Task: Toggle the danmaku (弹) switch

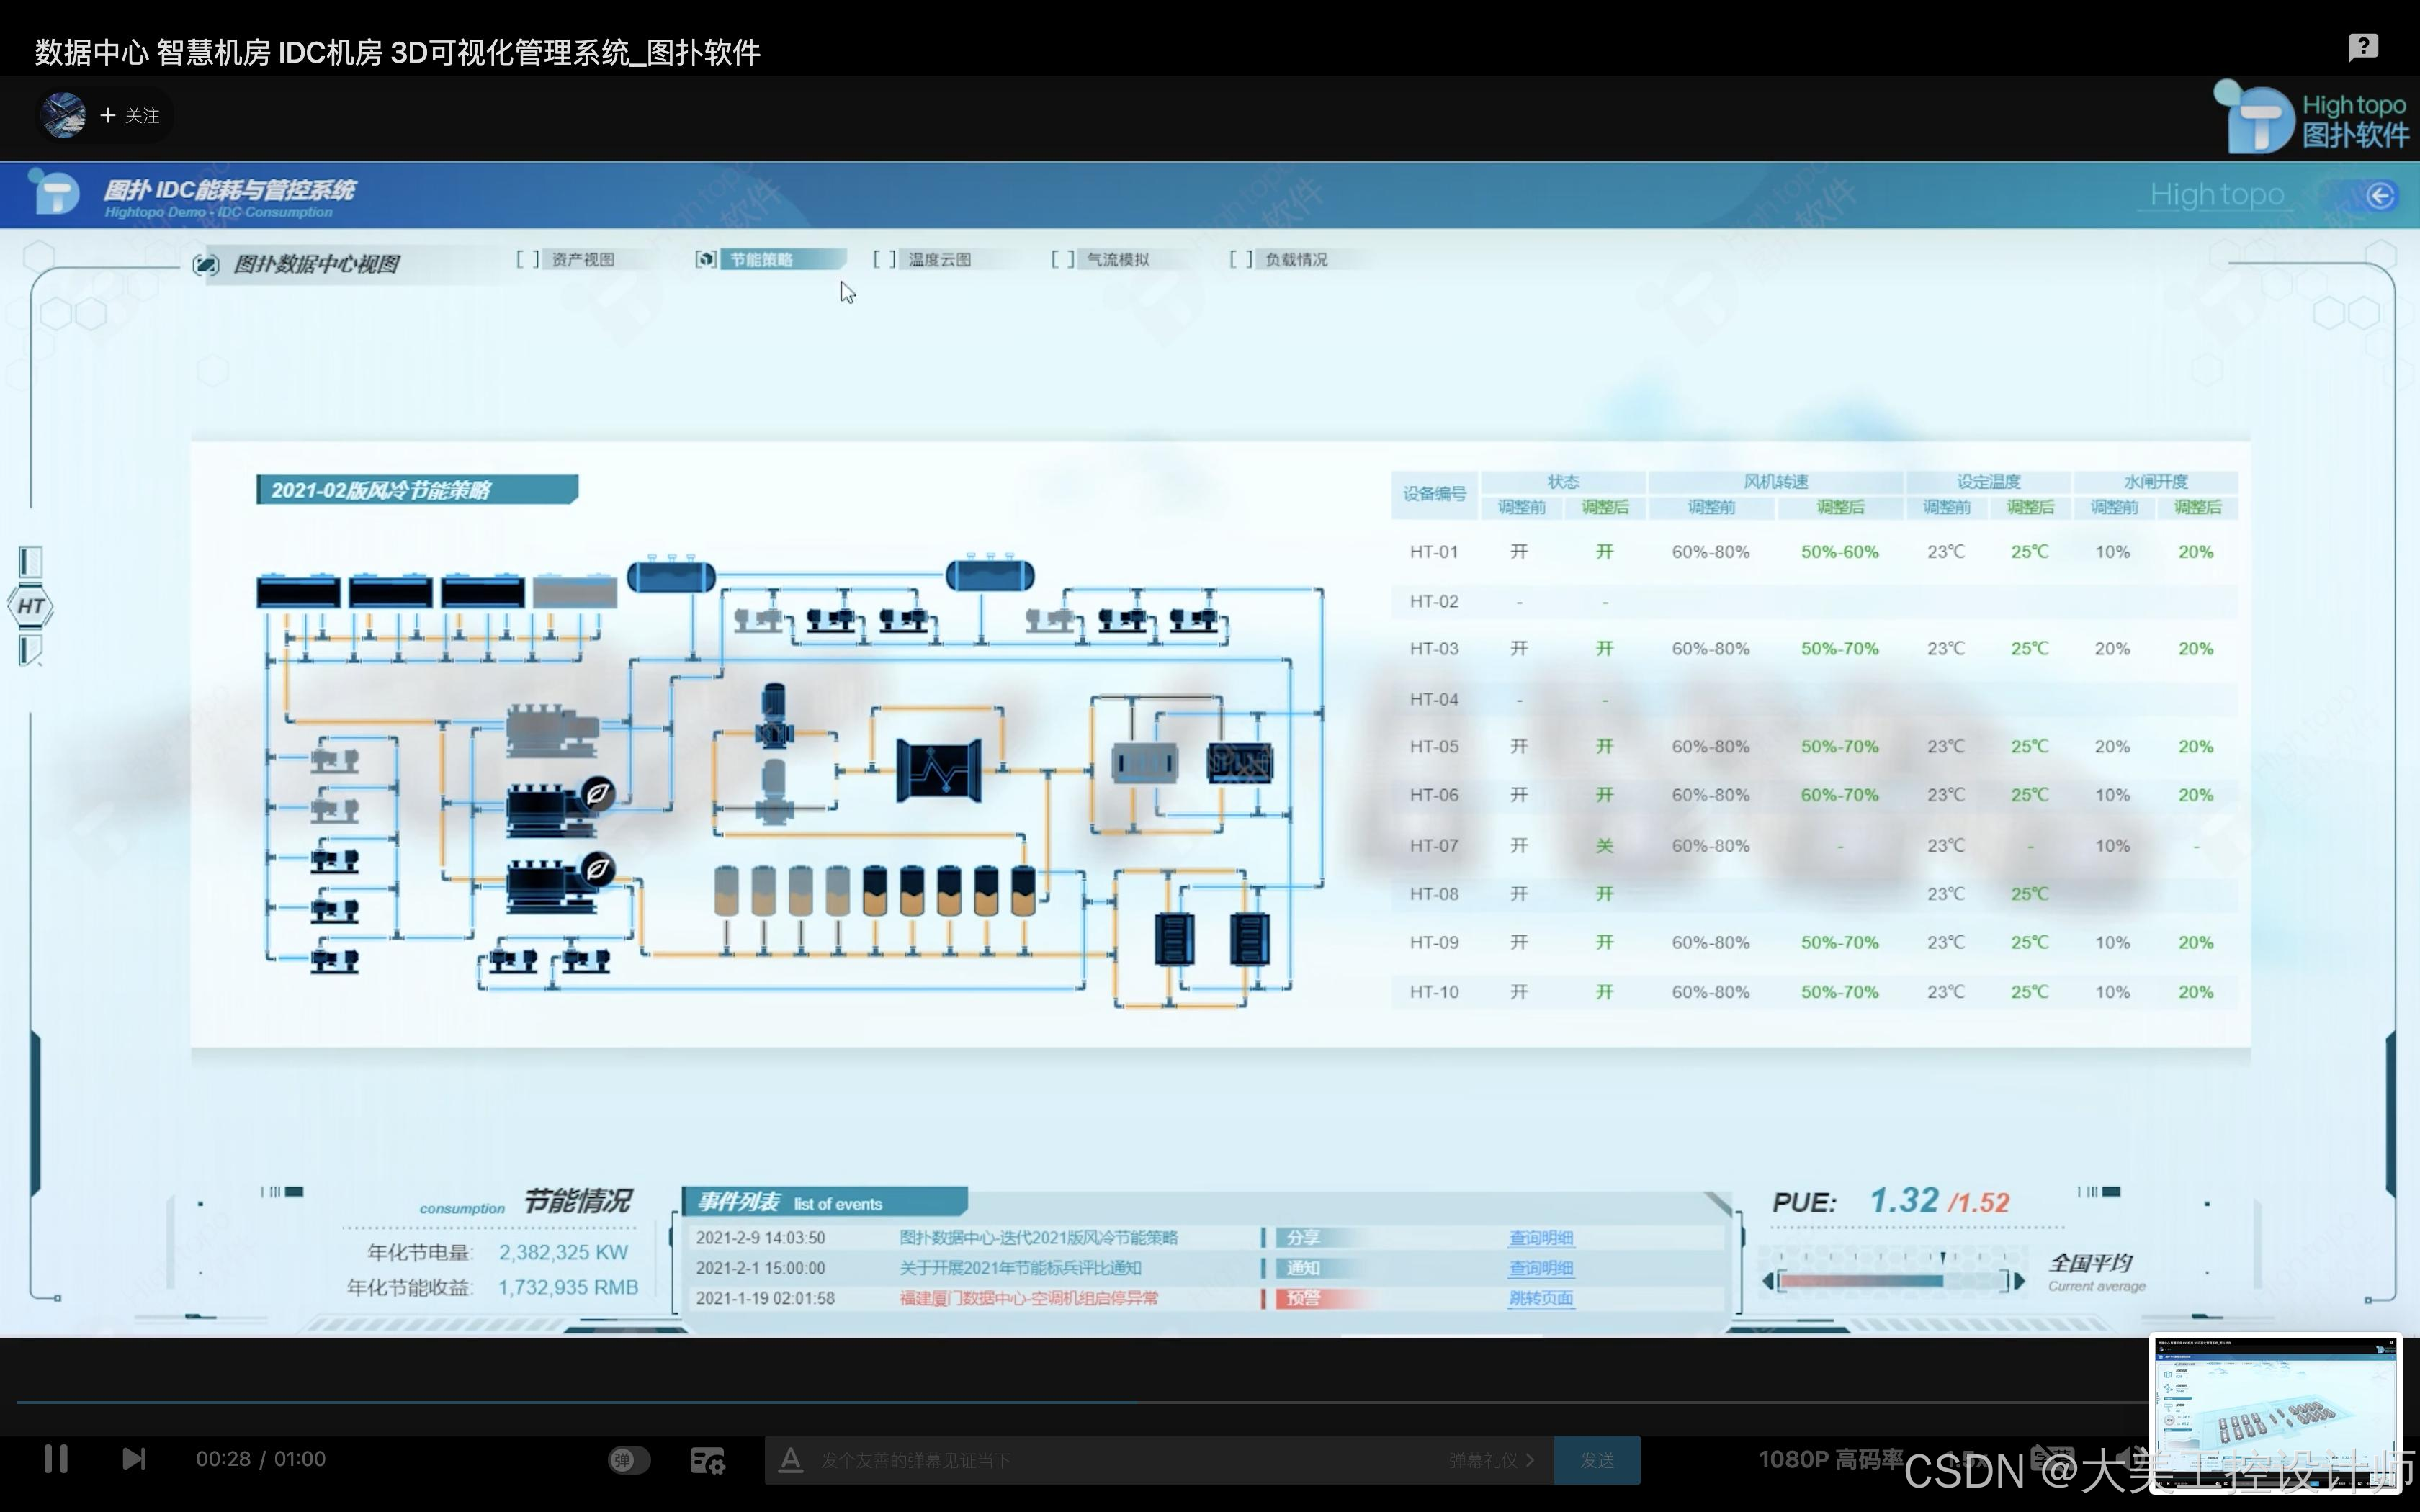Action: (629, 1460)
